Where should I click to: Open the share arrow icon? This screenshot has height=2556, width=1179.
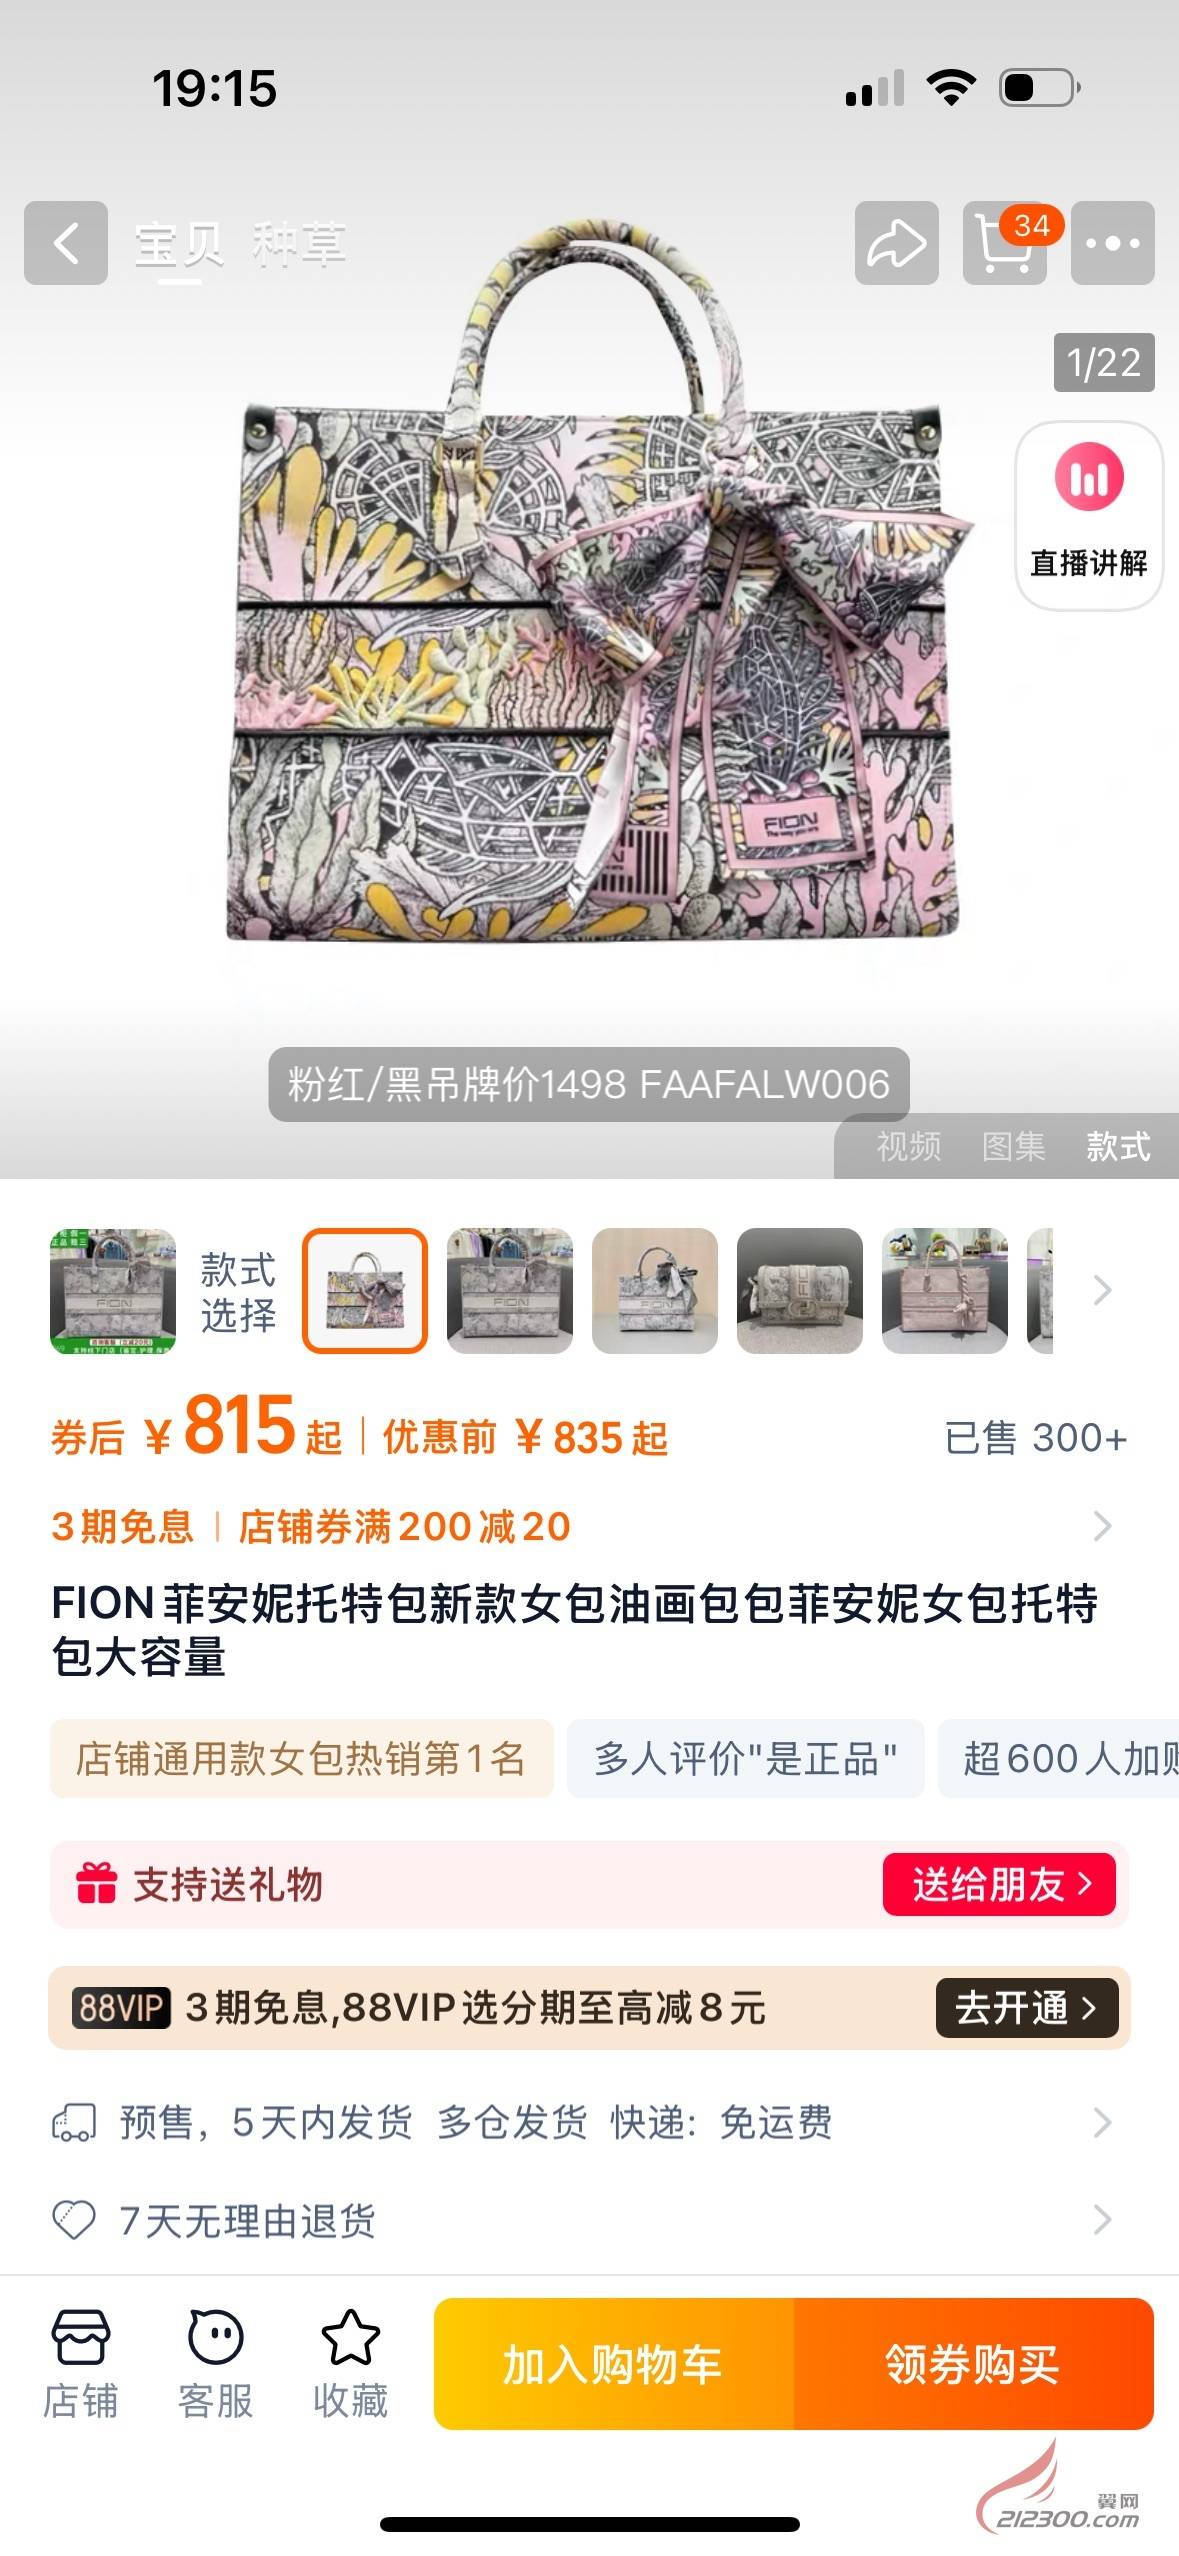coord(896,243)
